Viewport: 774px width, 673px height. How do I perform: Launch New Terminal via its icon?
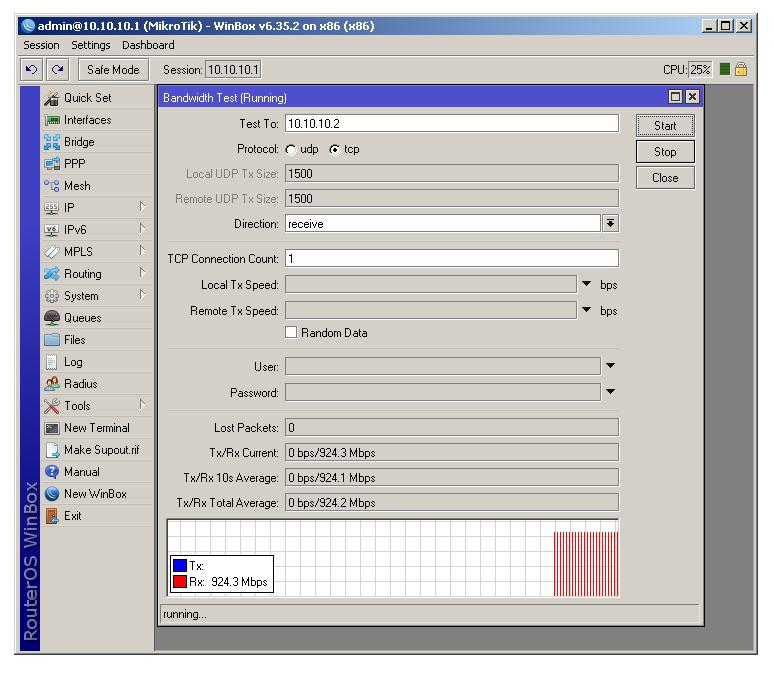pos(52,428)
